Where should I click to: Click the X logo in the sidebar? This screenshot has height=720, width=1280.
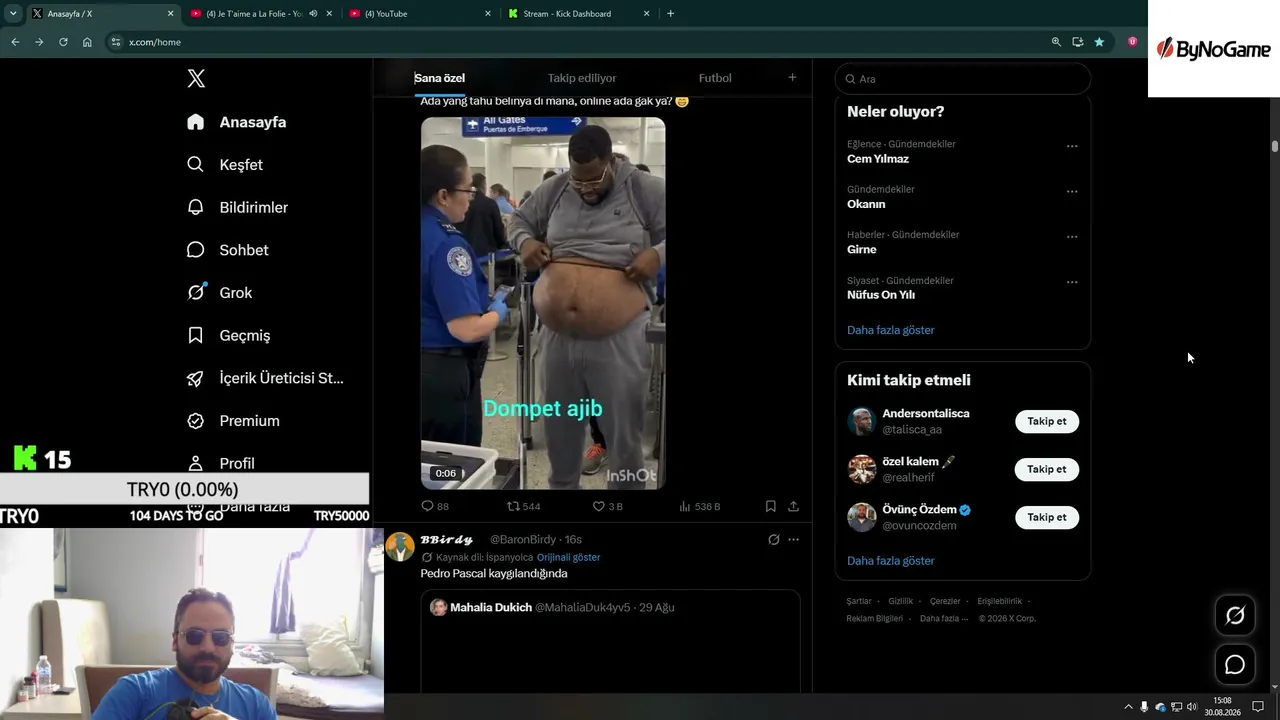[x=196, y=79]
